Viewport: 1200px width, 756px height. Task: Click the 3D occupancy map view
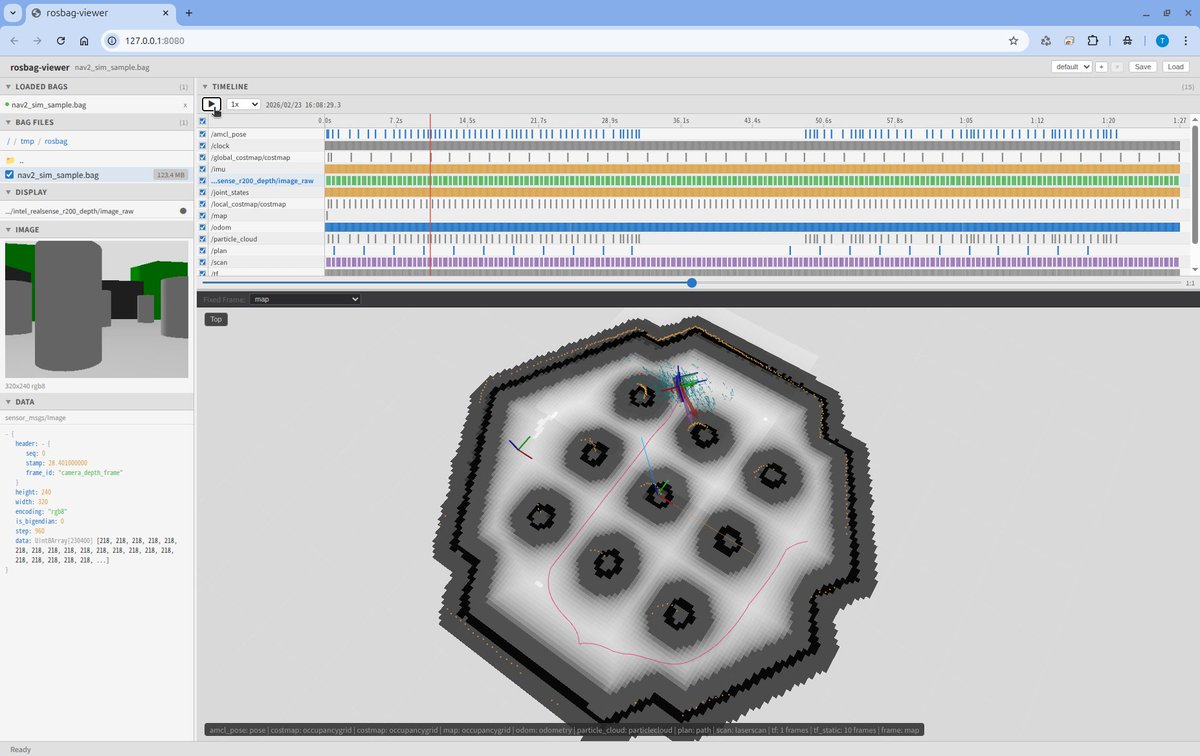[697, 524]
